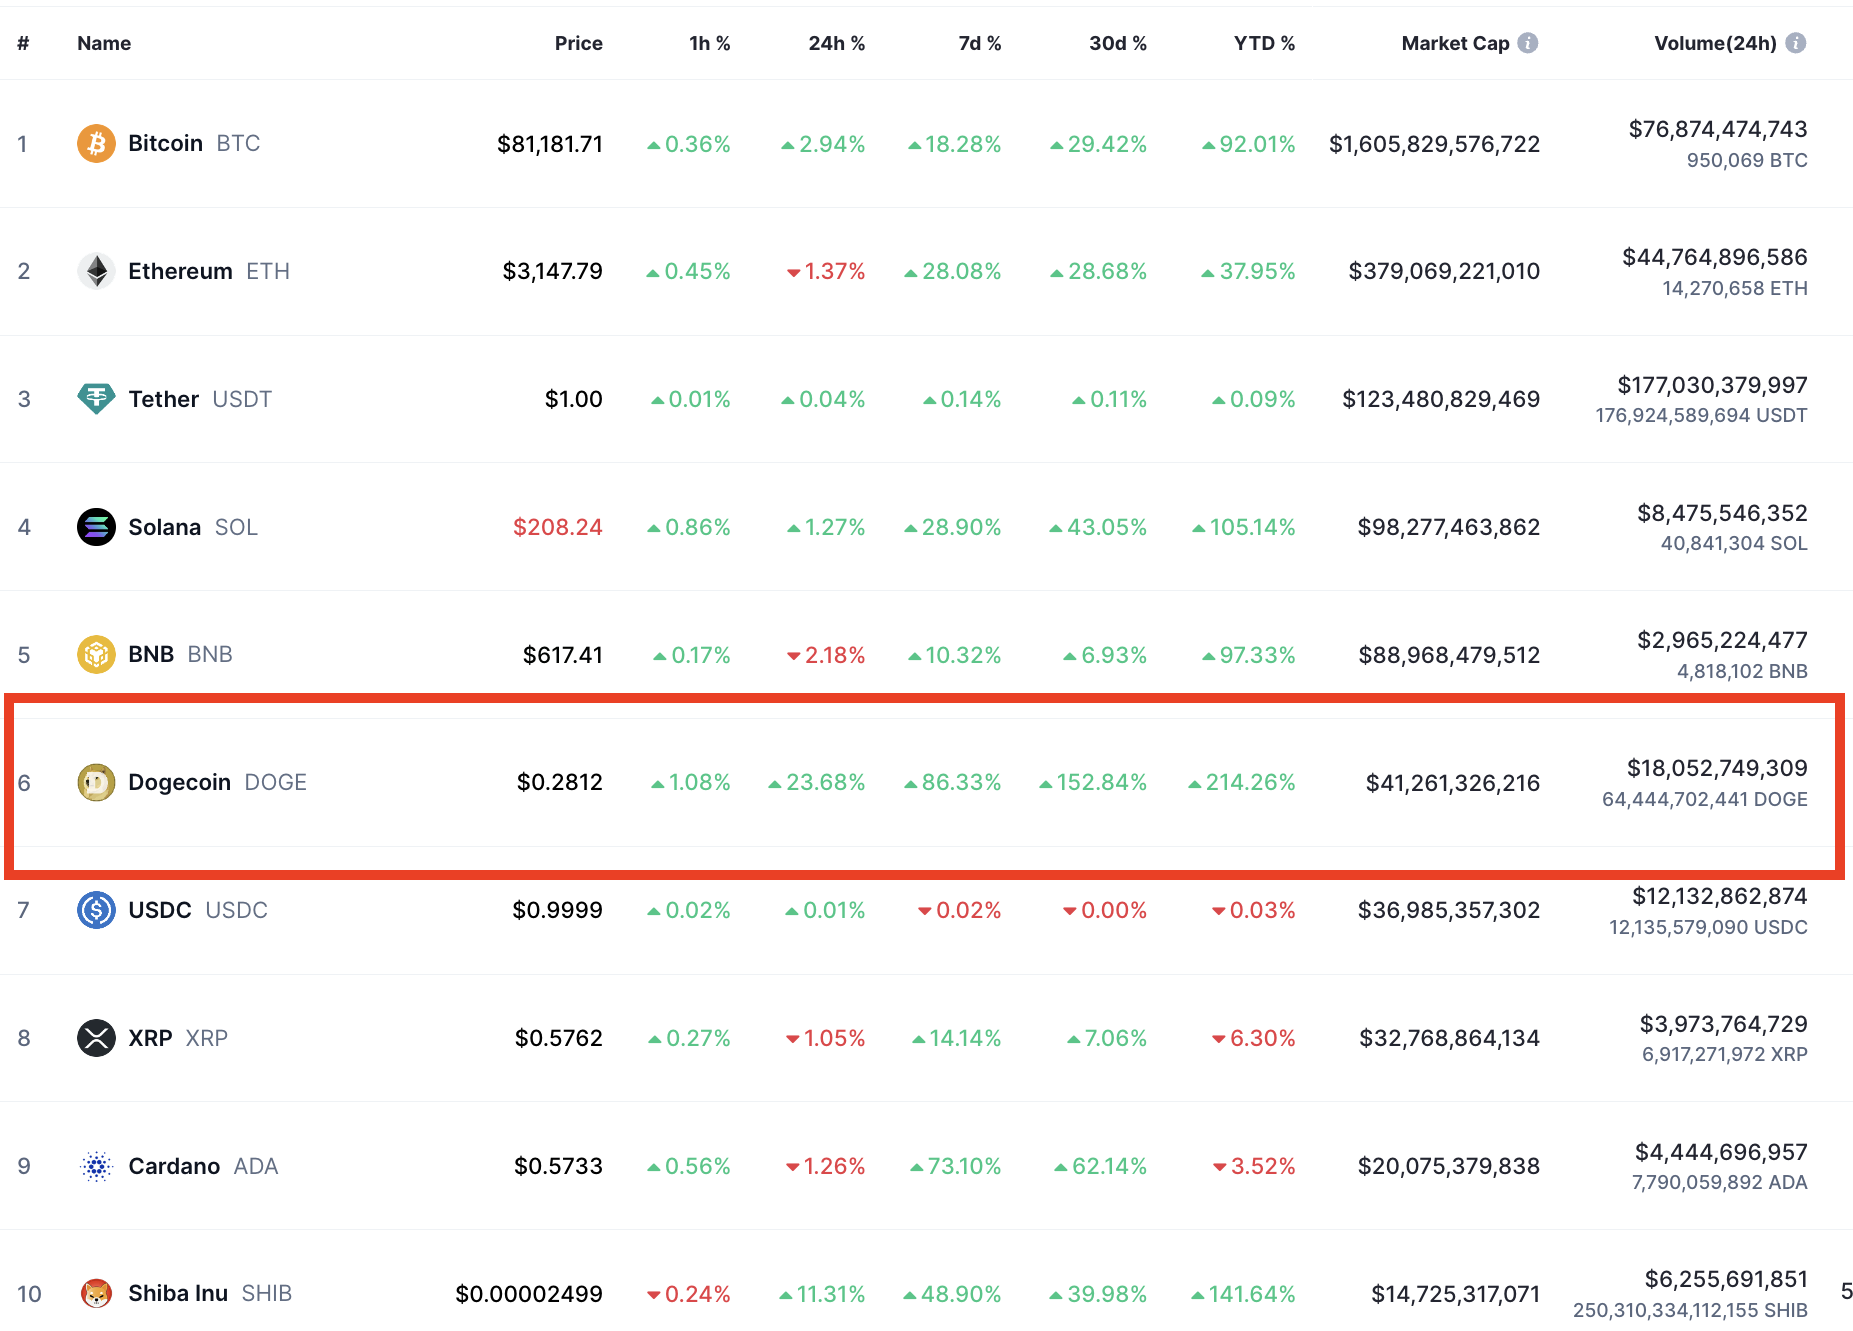
Task: Click the Ethereum ETH logo icon
Action: pyautogui.click(x=96, y=270)
